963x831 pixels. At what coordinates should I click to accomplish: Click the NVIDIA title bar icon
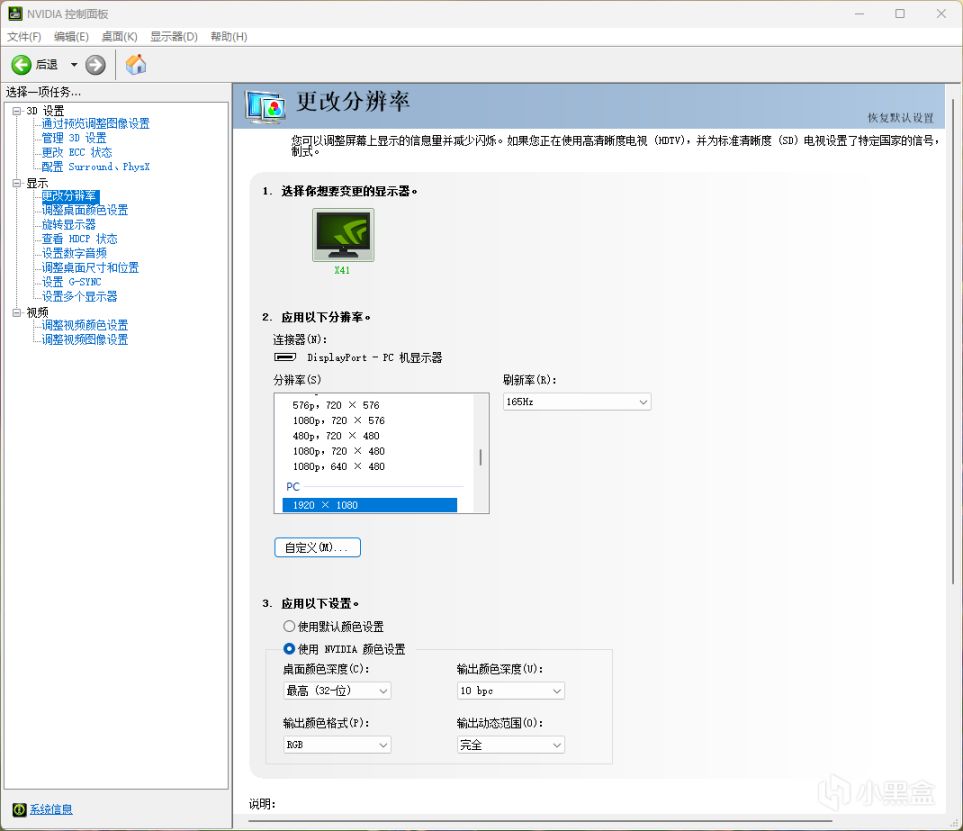tap(15, 14)
